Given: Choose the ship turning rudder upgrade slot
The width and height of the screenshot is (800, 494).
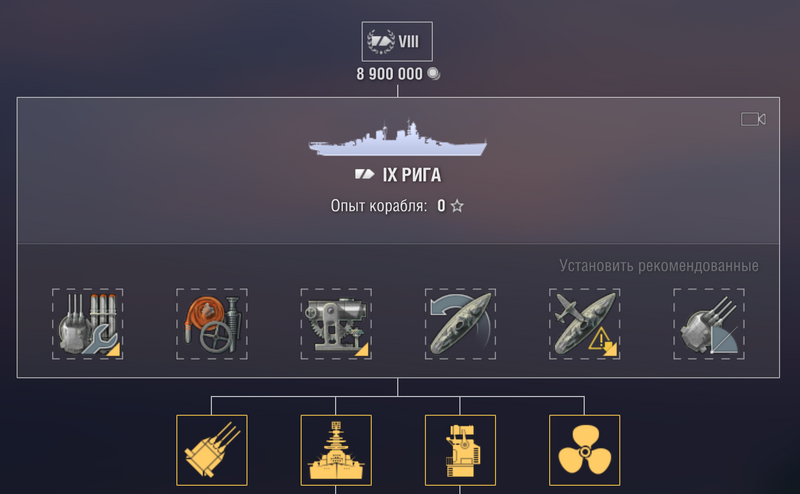Looking at the screenshot, I should tap(460, 324).
